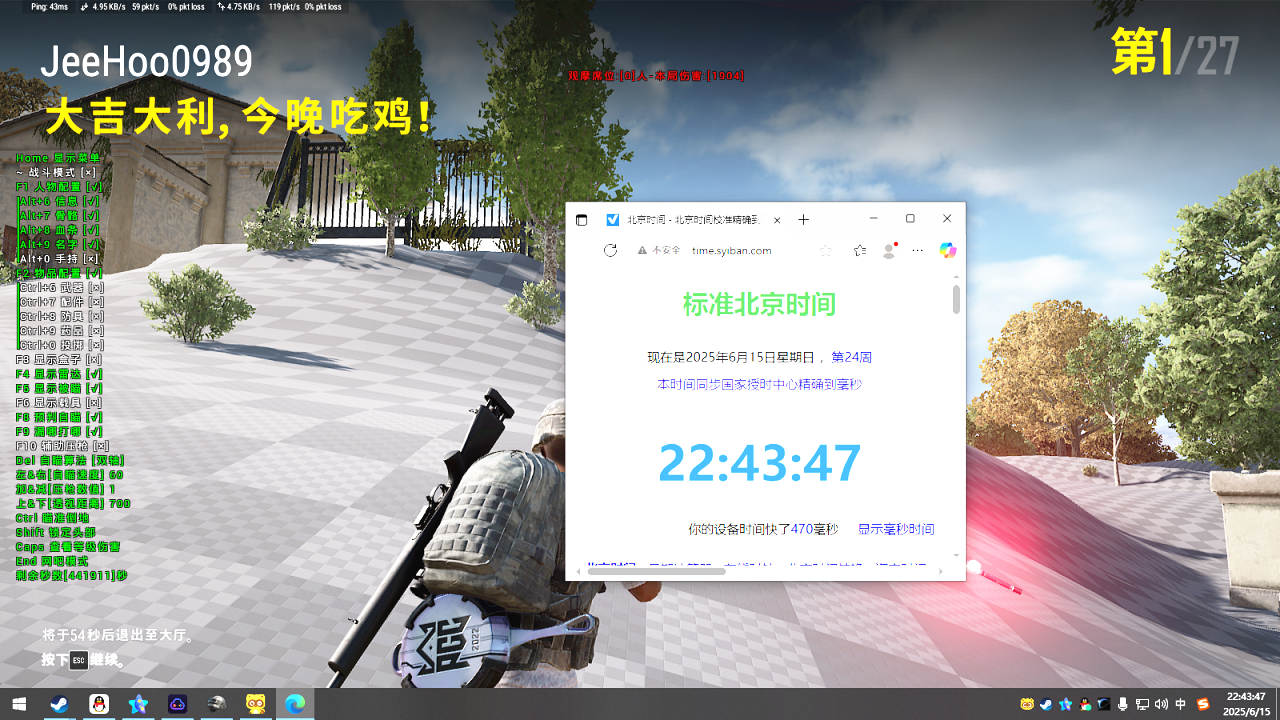The height and width of the screenshot is (720, 1280).
Task: Toggle Alt+9 名字 option
Action: coord(60,244)
